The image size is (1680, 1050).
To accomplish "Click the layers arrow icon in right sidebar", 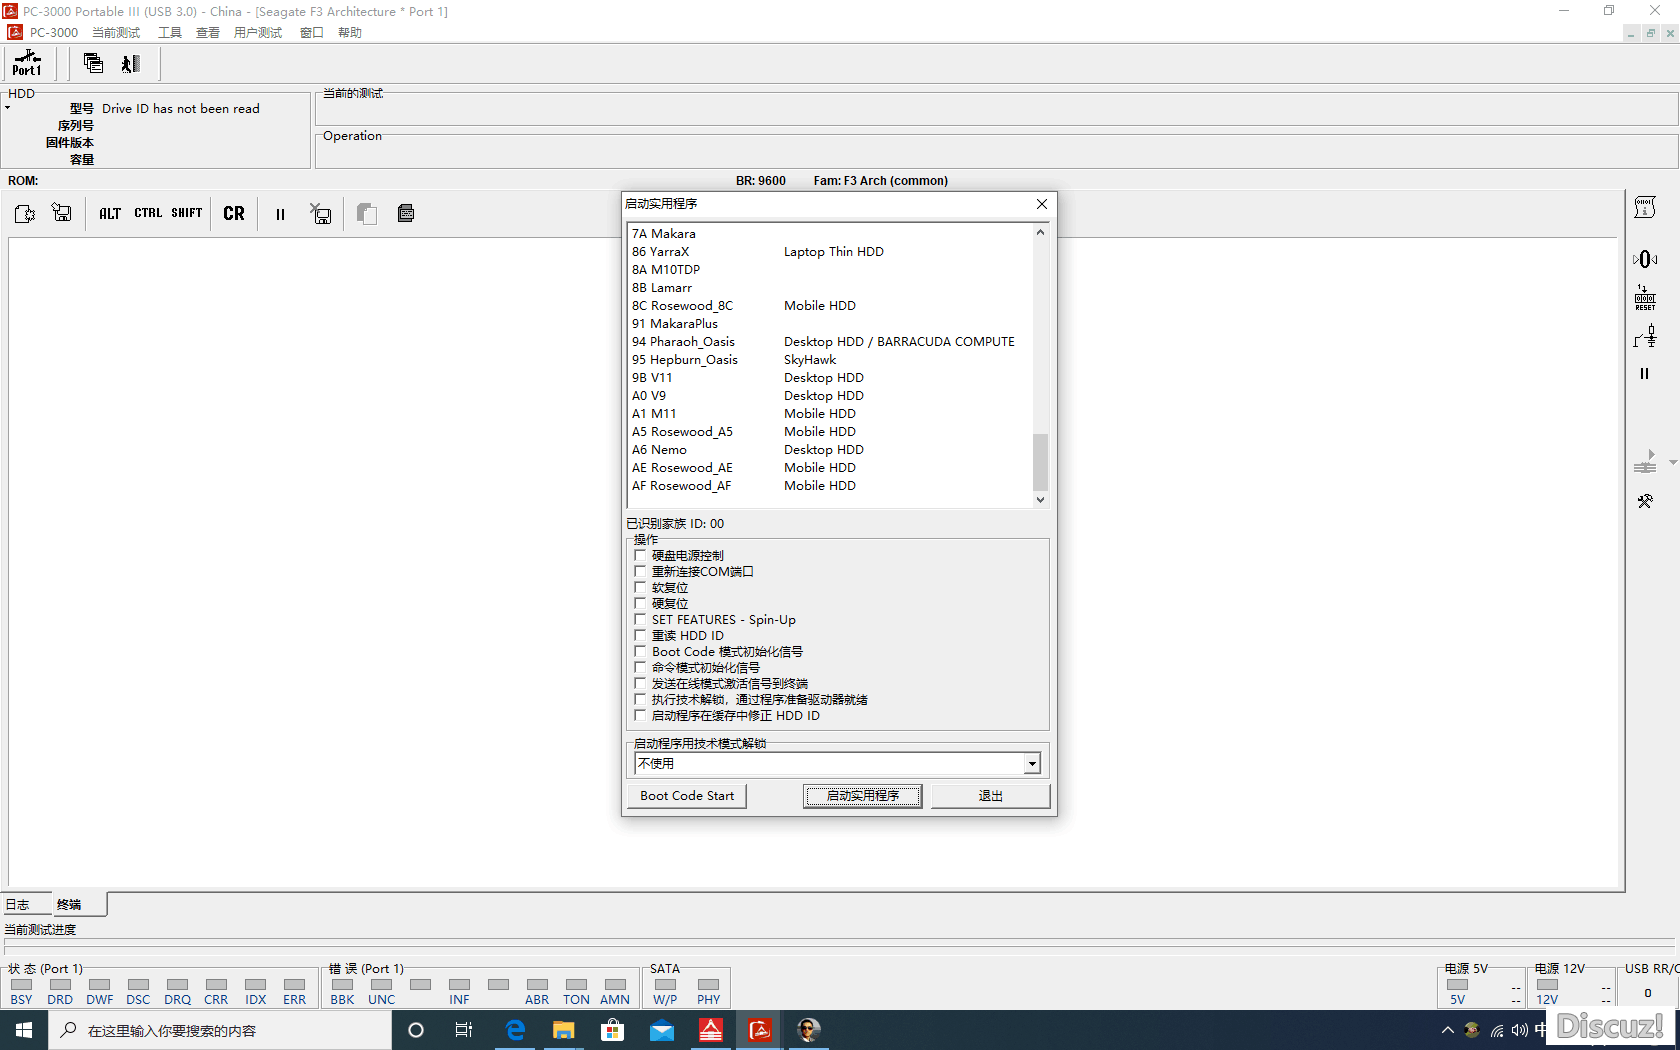I will pyautogui.click(x=1645, y=462).
